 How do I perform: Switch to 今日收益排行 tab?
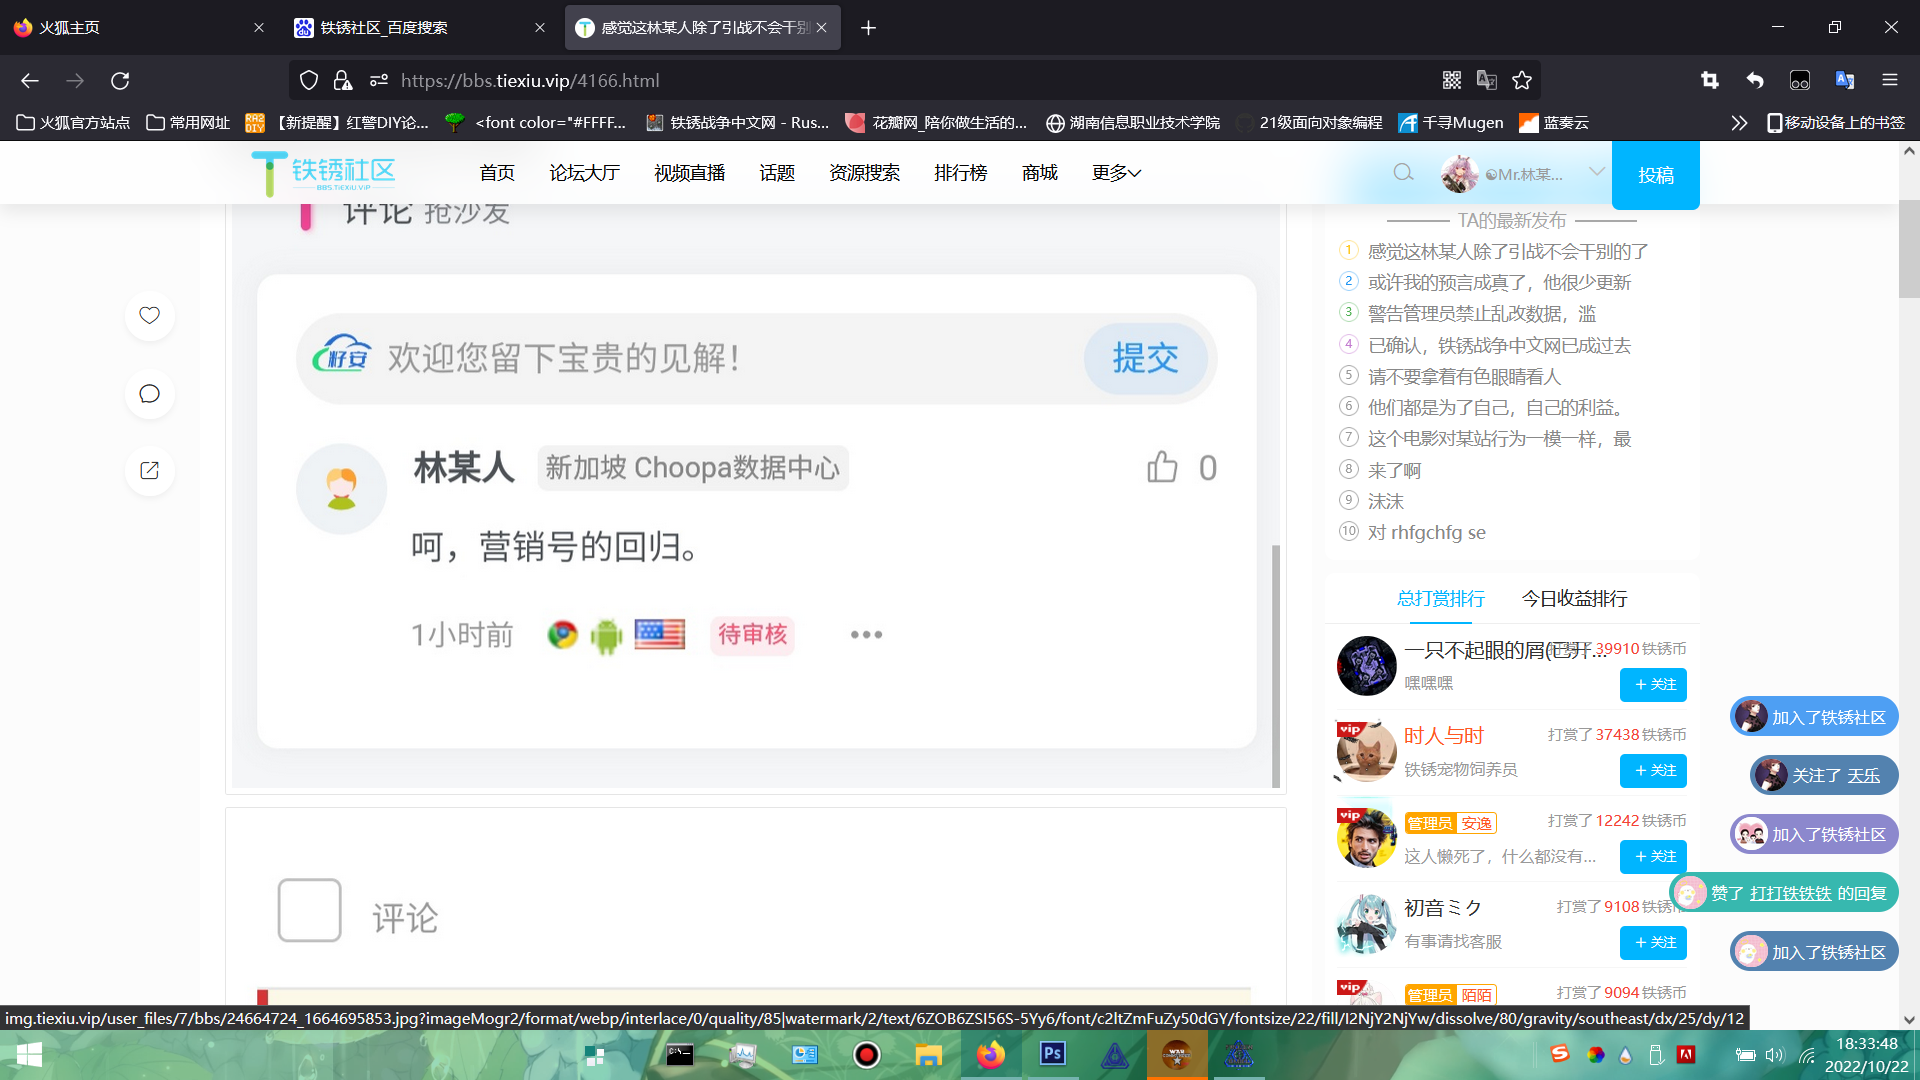coord(1574,598)
